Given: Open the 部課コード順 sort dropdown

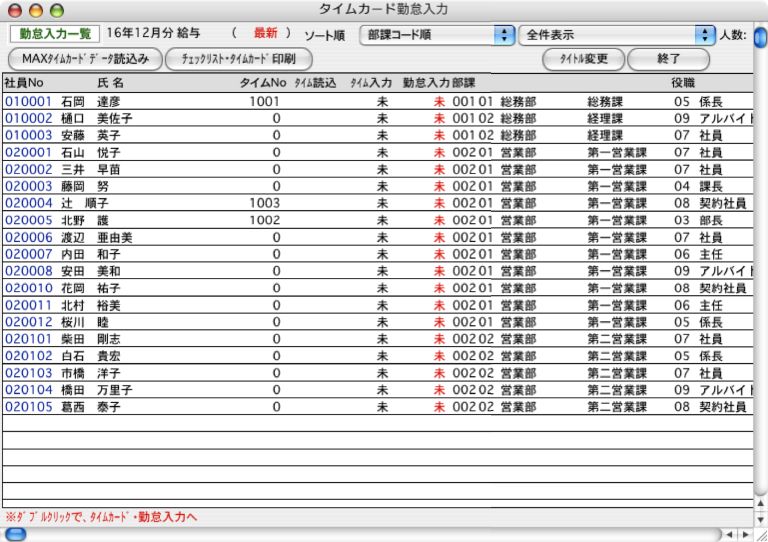Looking at the screenshot, I should [x=436, y=35].
